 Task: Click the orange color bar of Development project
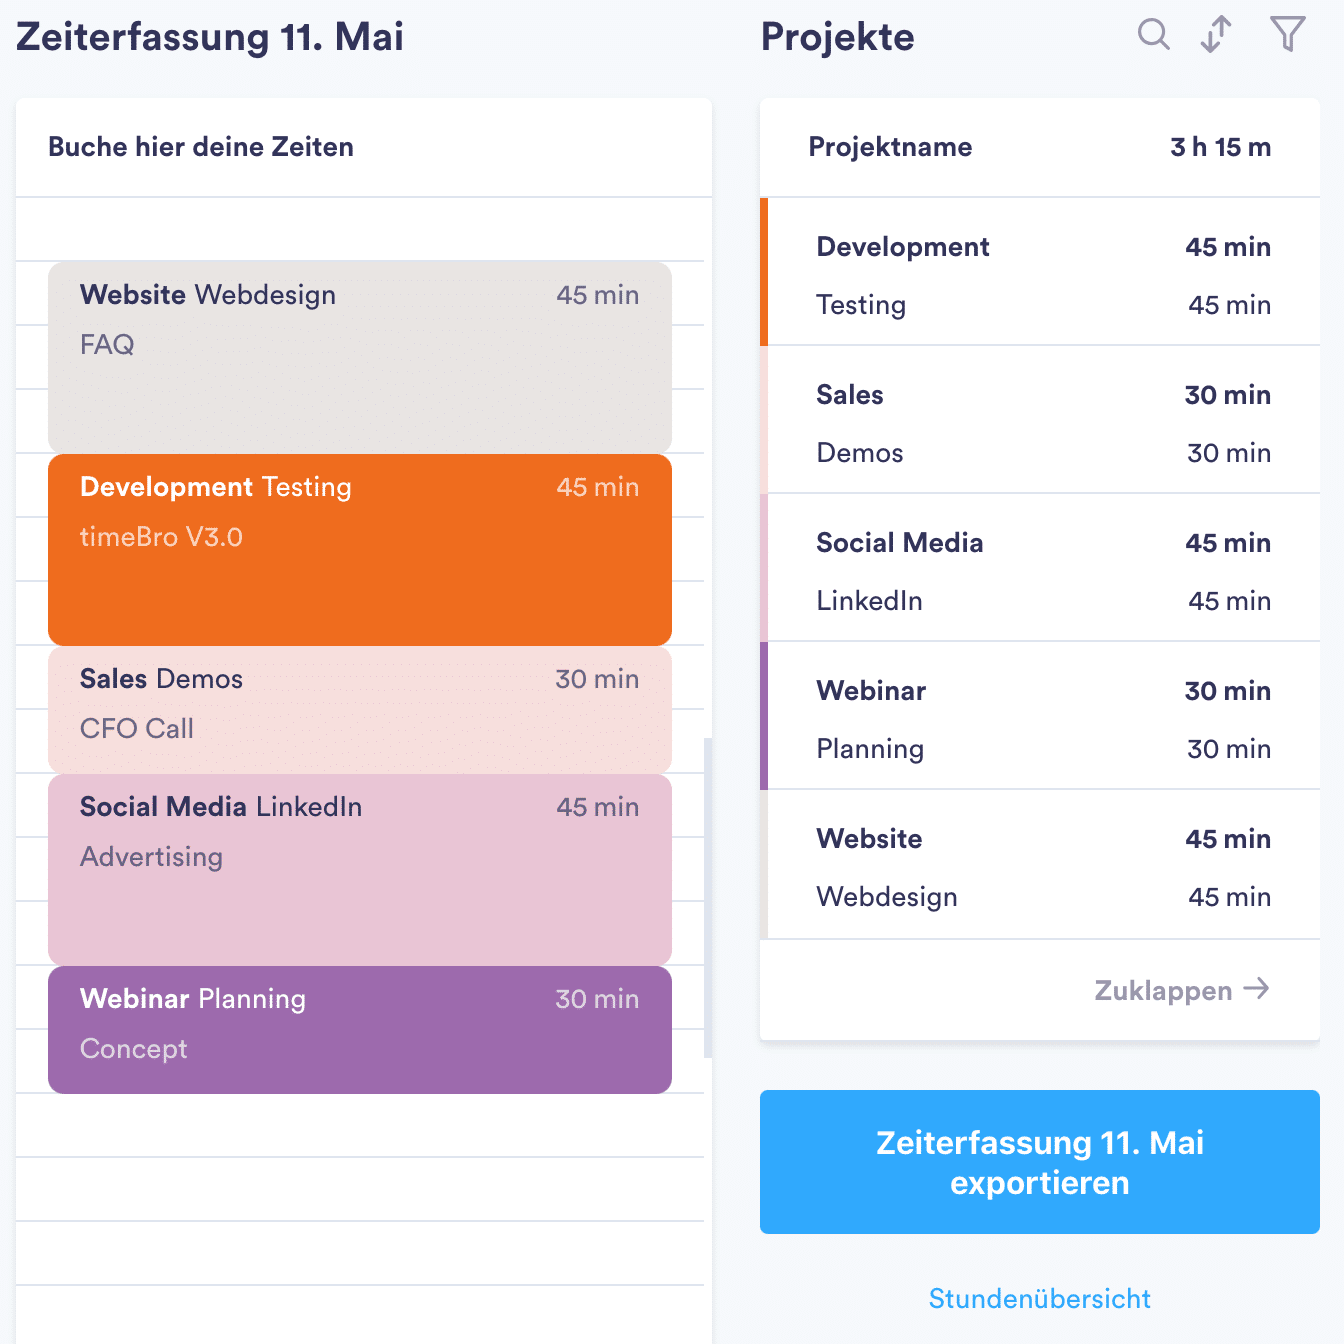pos(764,272)
